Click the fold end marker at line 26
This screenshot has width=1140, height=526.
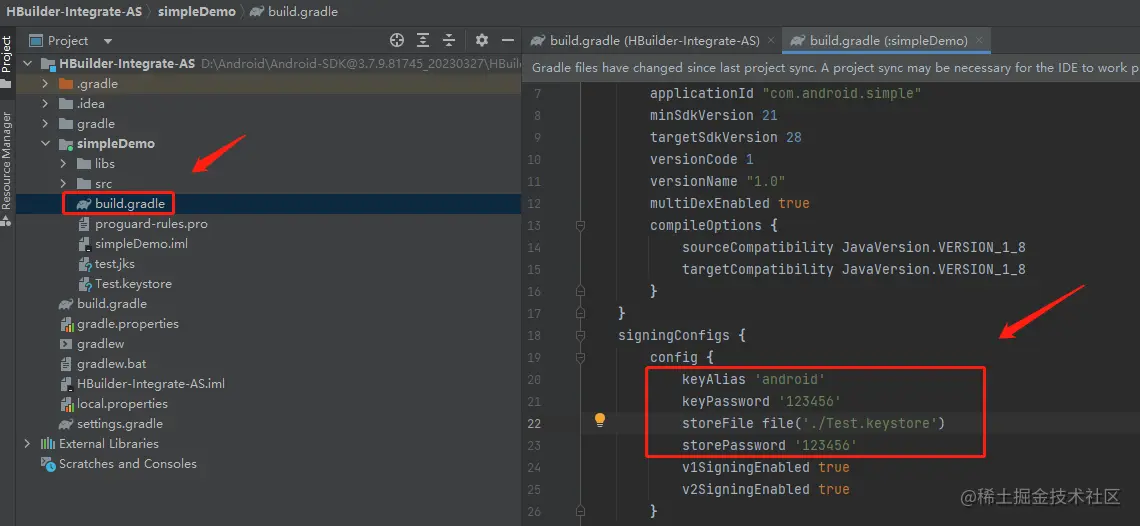[x=580, y=511]
